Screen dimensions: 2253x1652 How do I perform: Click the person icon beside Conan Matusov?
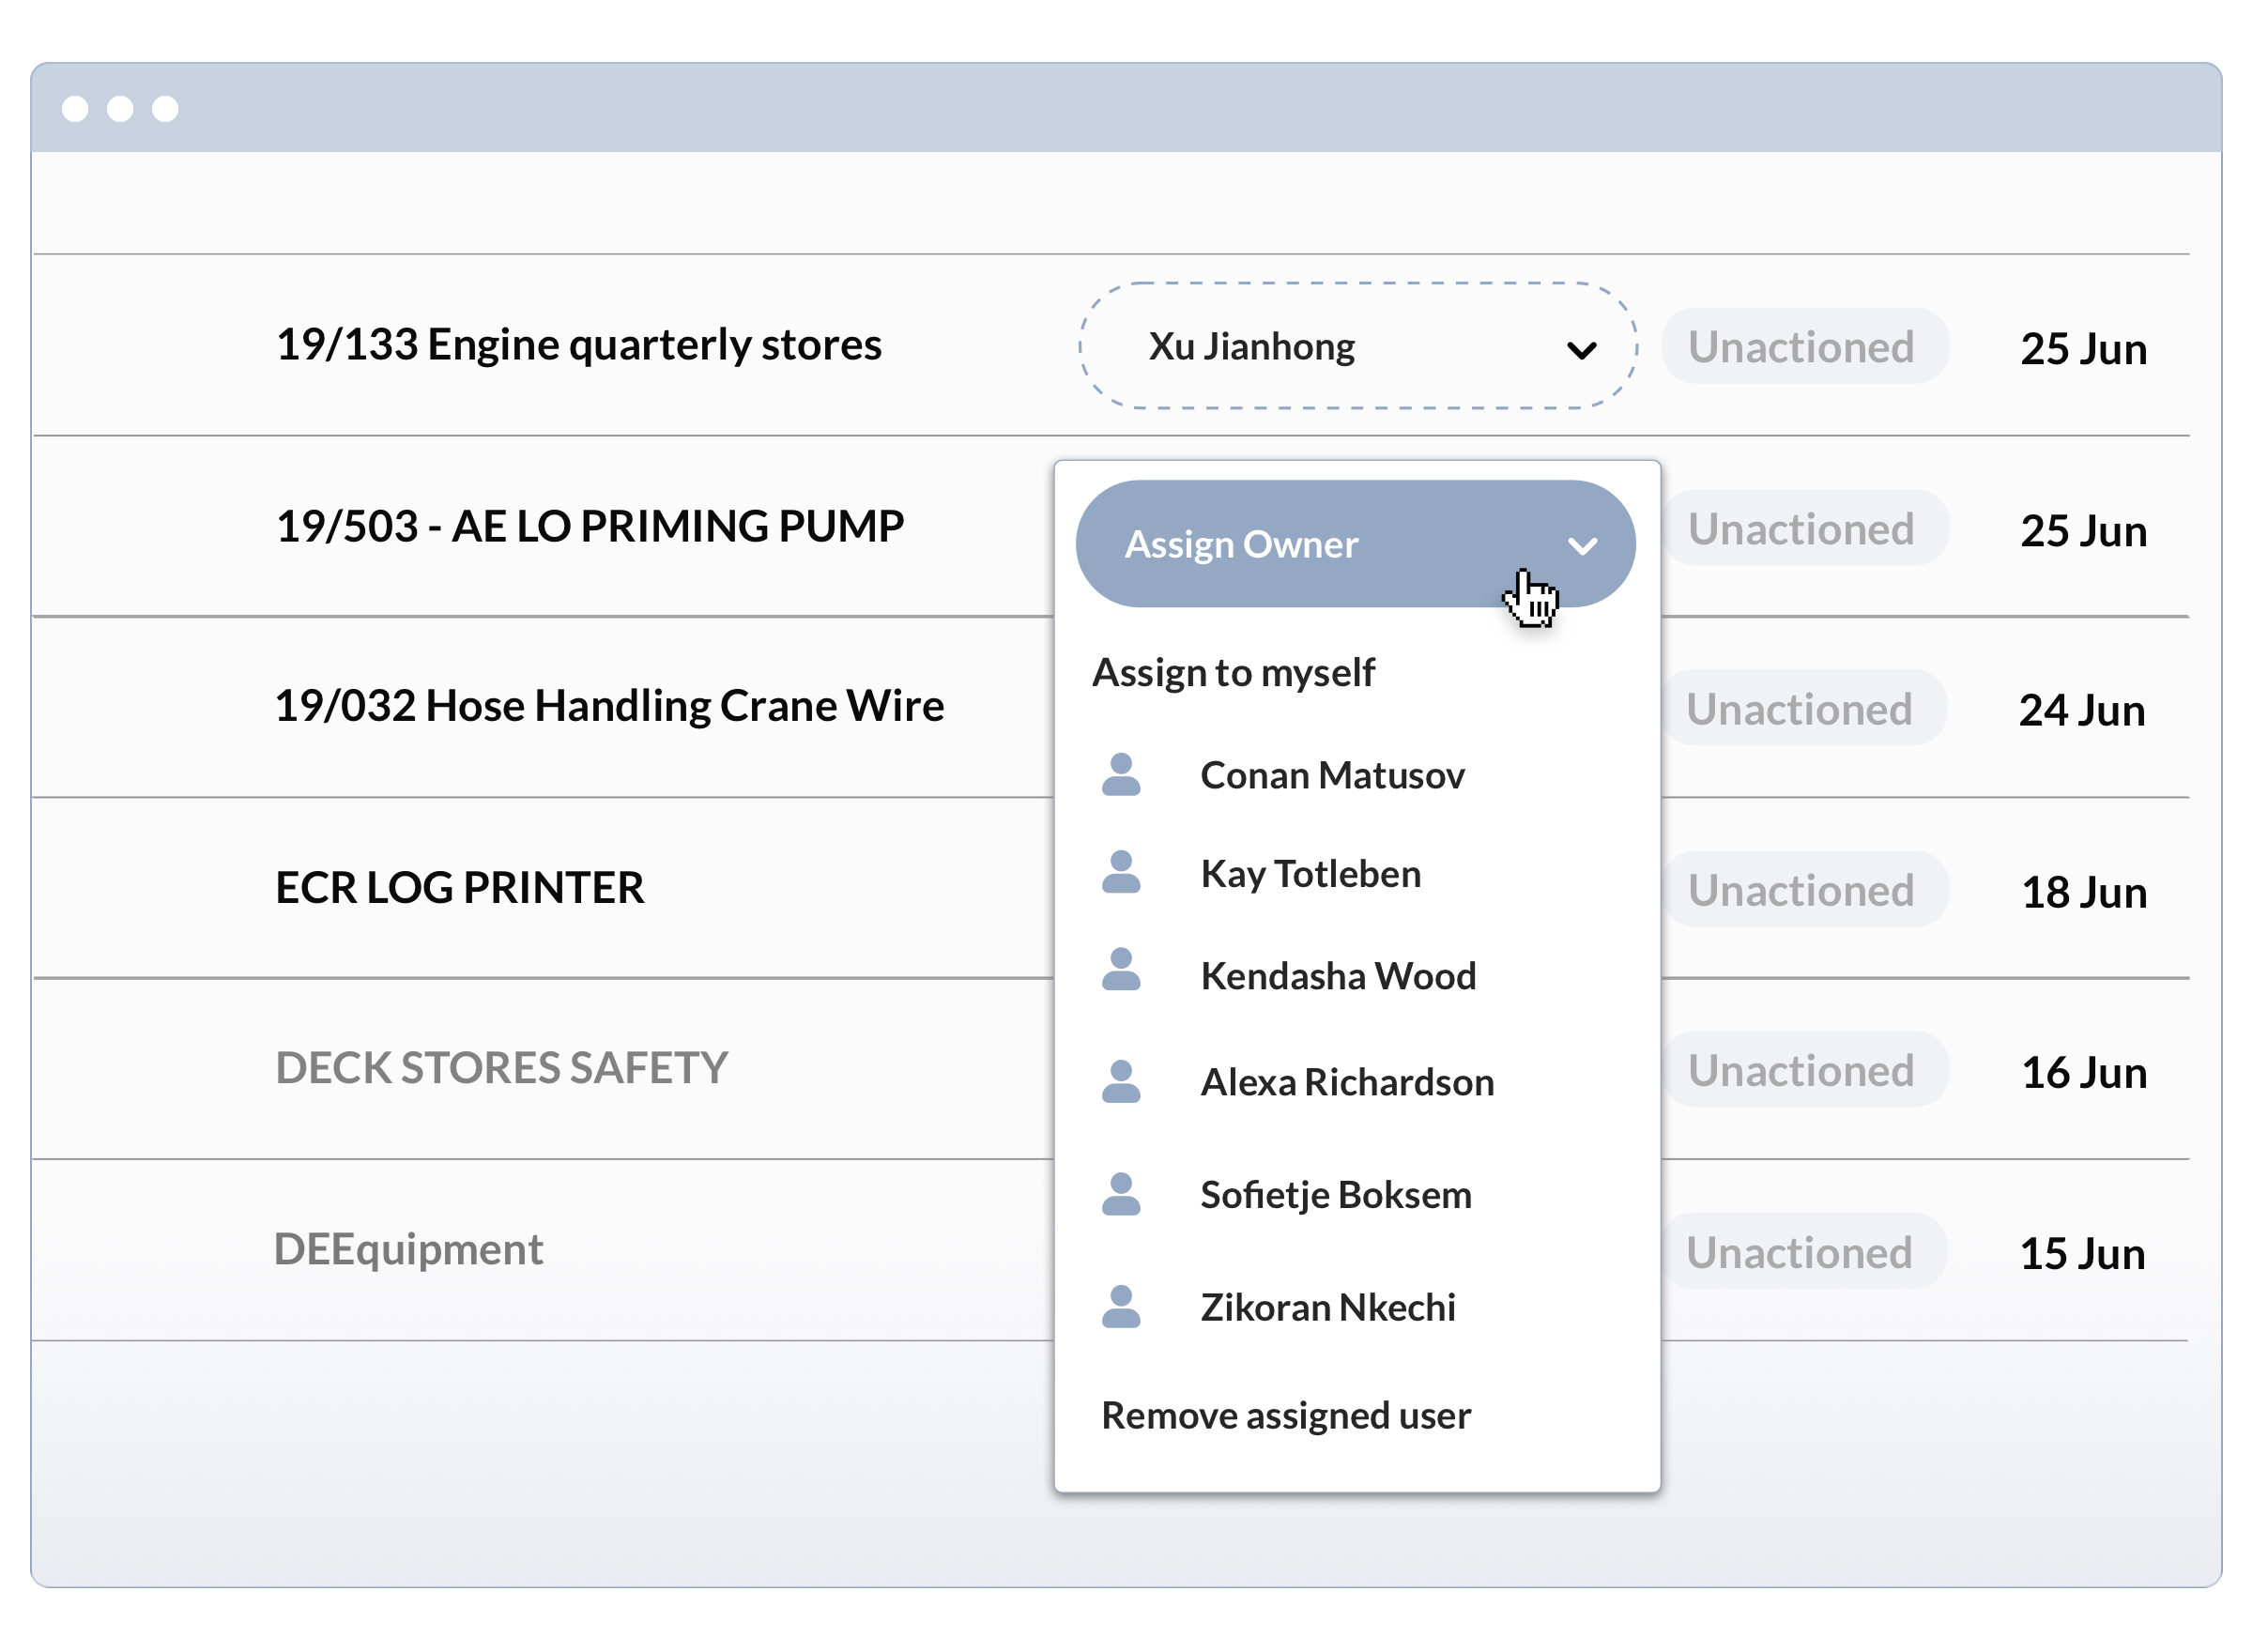1121,775
